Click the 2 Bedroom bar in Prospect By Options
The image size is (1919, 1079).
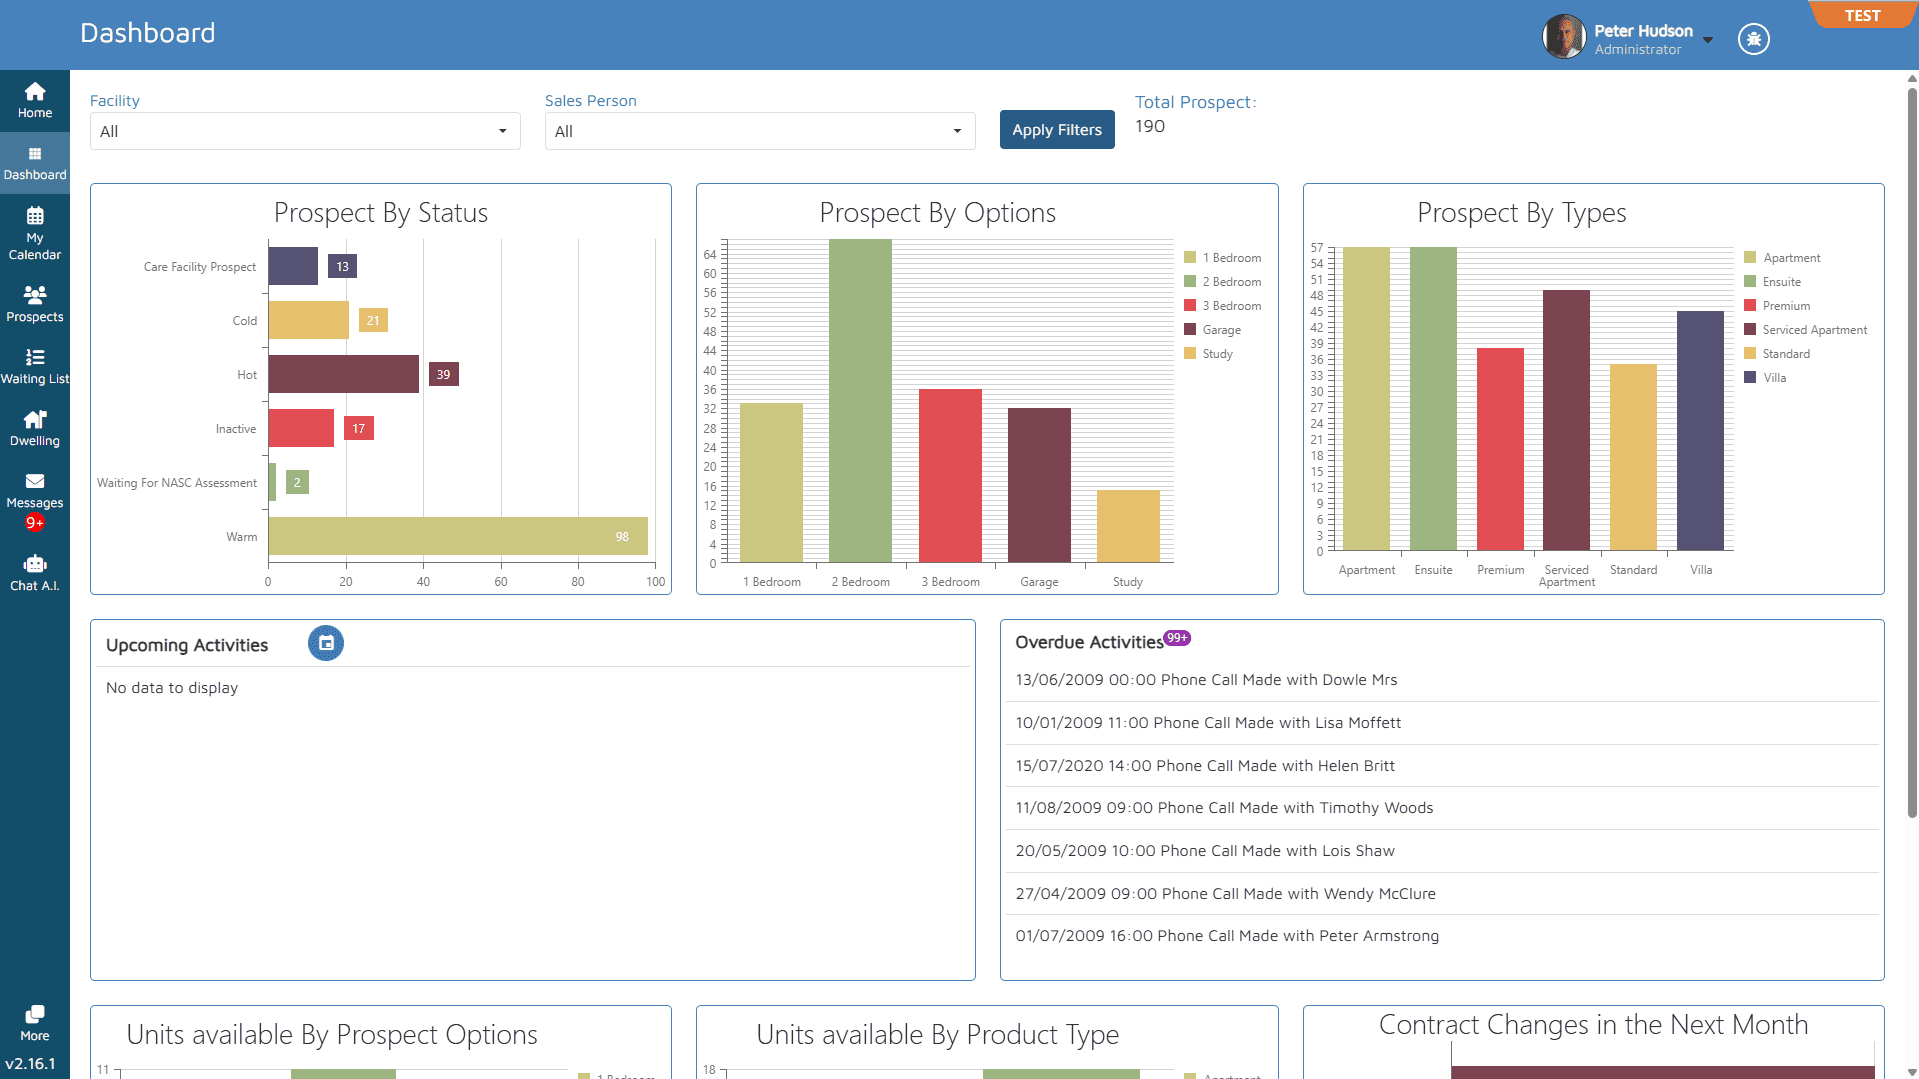[860, 401]
